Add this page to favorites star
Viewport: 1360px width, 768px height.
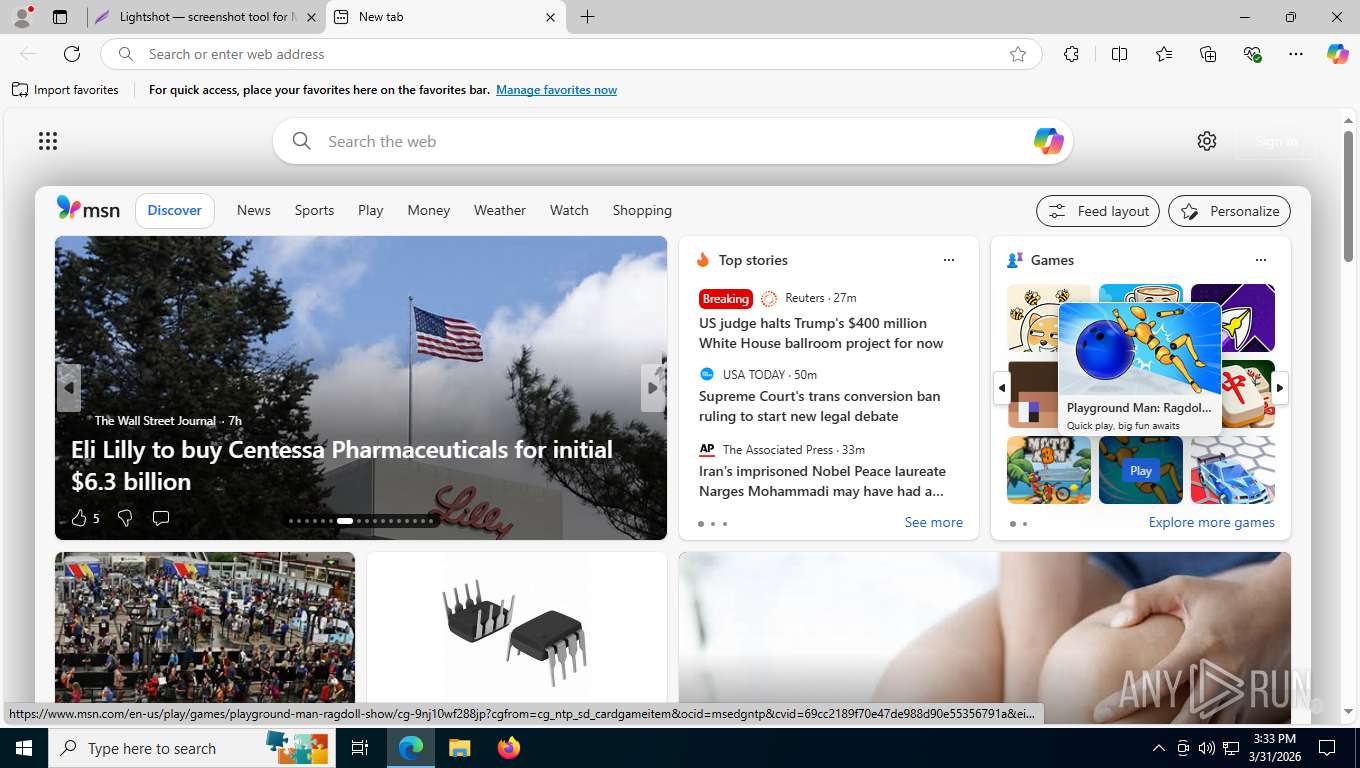(x=1018, y=54)
